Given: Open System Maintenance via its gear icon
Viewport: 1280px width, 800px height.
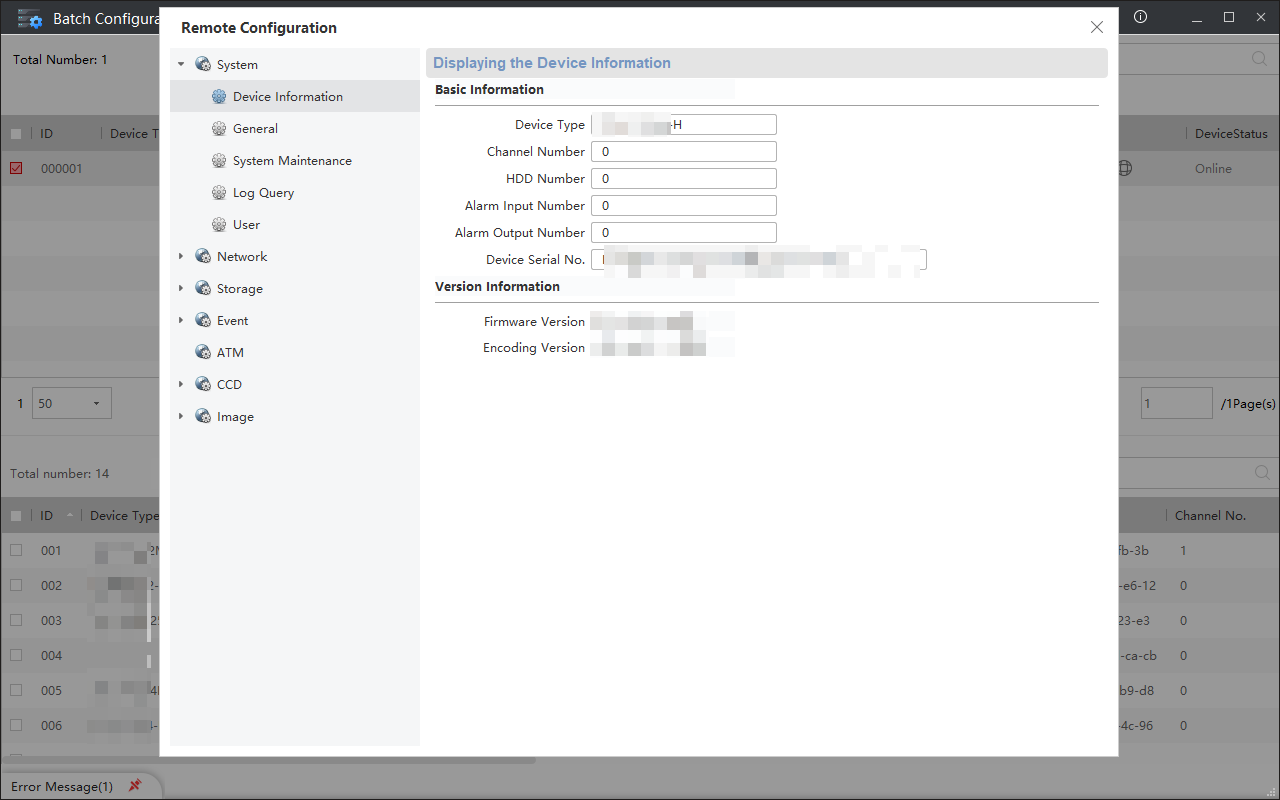Looking at the screenshot, I should [x=218, y=160].
